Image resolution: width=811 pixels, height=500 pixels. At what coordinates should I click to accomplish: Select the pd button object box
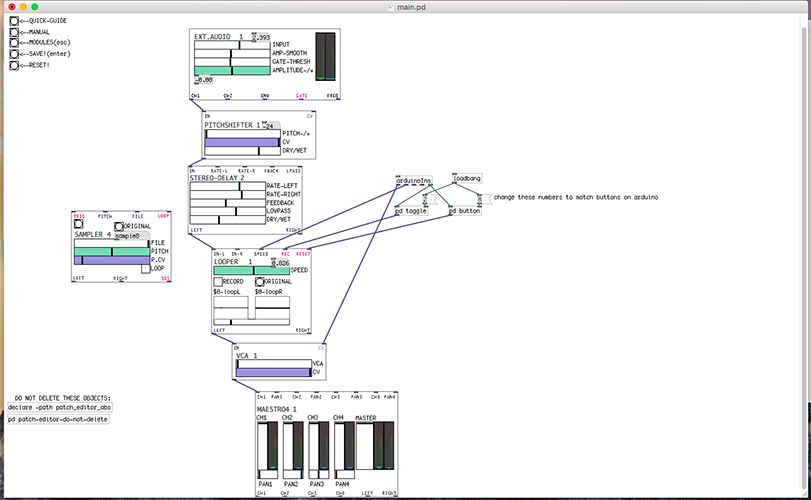465,211
